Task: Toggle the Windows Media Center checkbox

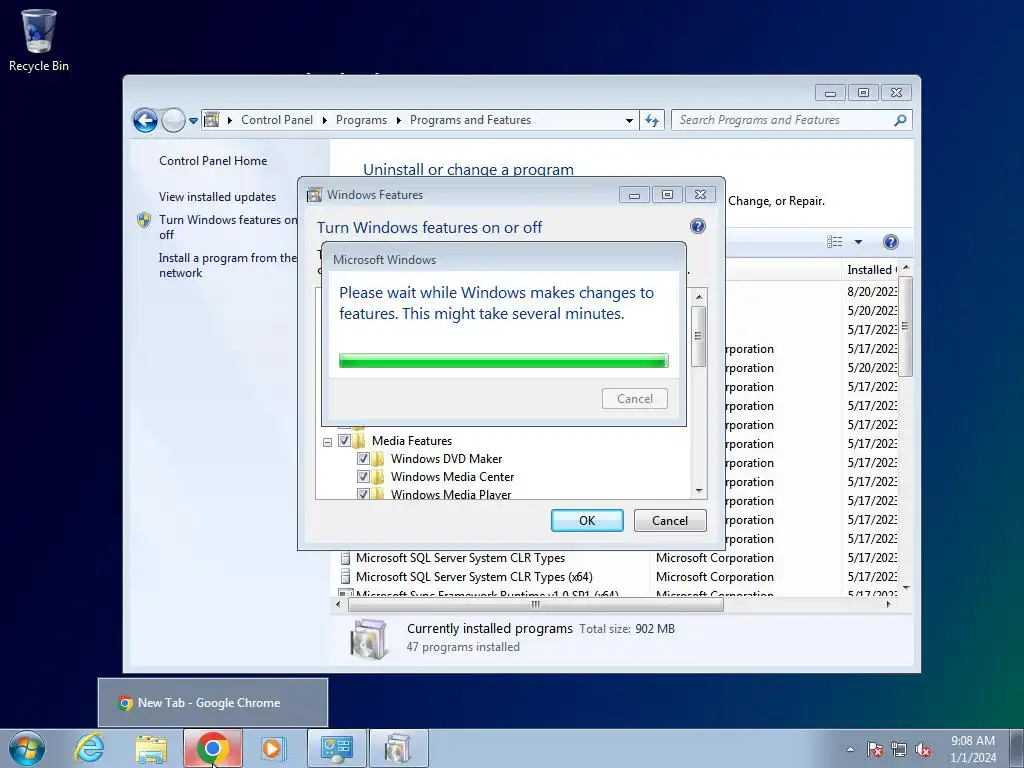Action: (x=363, y=477)
